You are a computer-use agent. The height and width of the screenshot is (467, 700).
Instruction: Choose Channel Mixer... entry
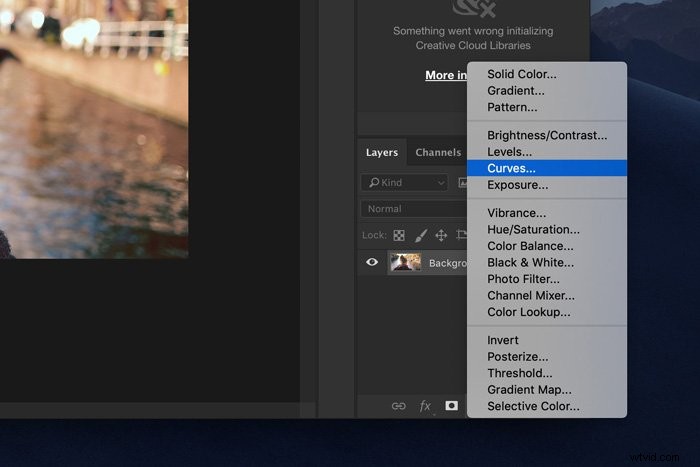pyautogui.click(x=546, y=296)
